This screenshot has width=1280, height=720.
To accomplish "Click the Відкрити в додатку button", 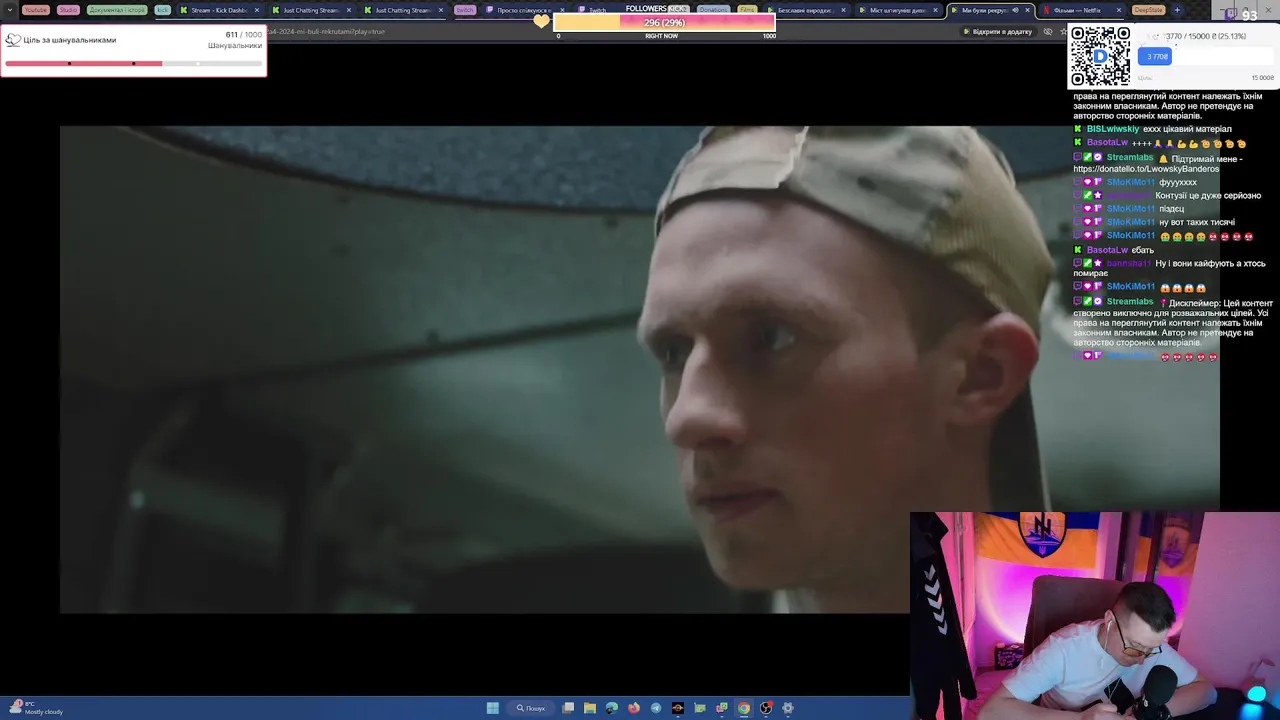I will point(997,32).
